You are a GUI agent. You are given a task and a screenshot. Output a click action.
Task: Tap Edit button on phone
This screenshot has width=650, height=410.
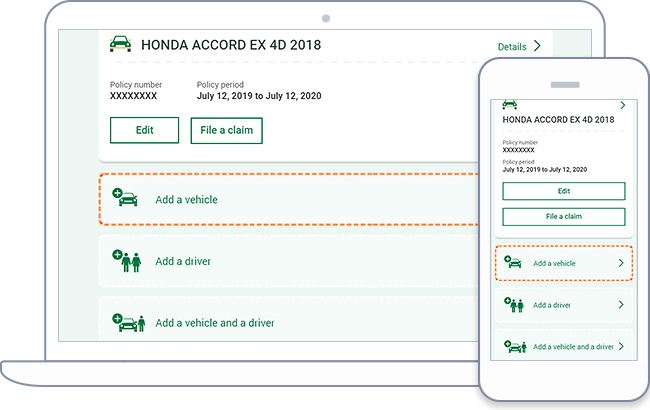click(x=564, y=191)
